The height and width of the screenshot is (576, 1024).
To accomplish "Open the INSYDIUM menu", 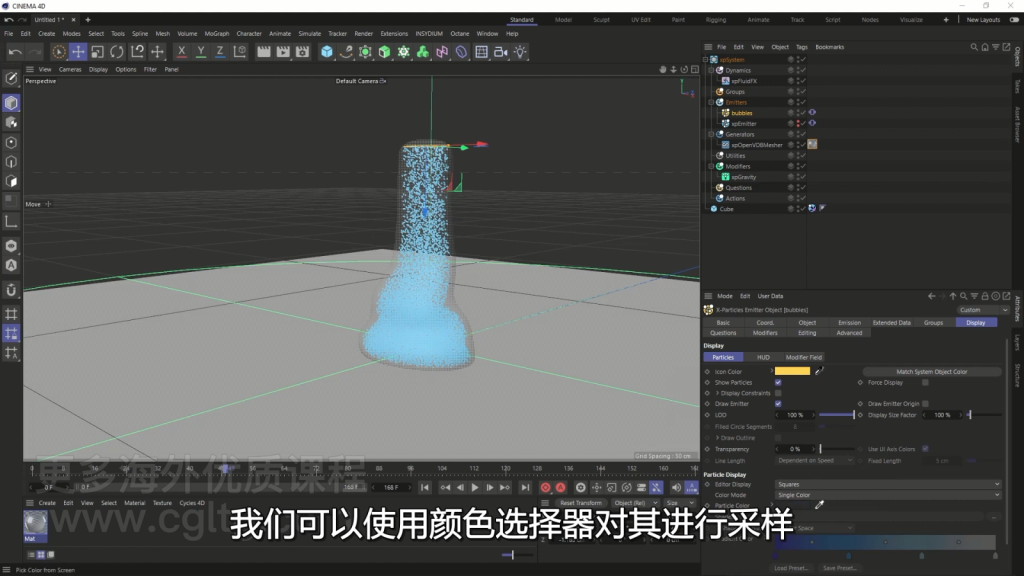I will (x=429, y=33).
